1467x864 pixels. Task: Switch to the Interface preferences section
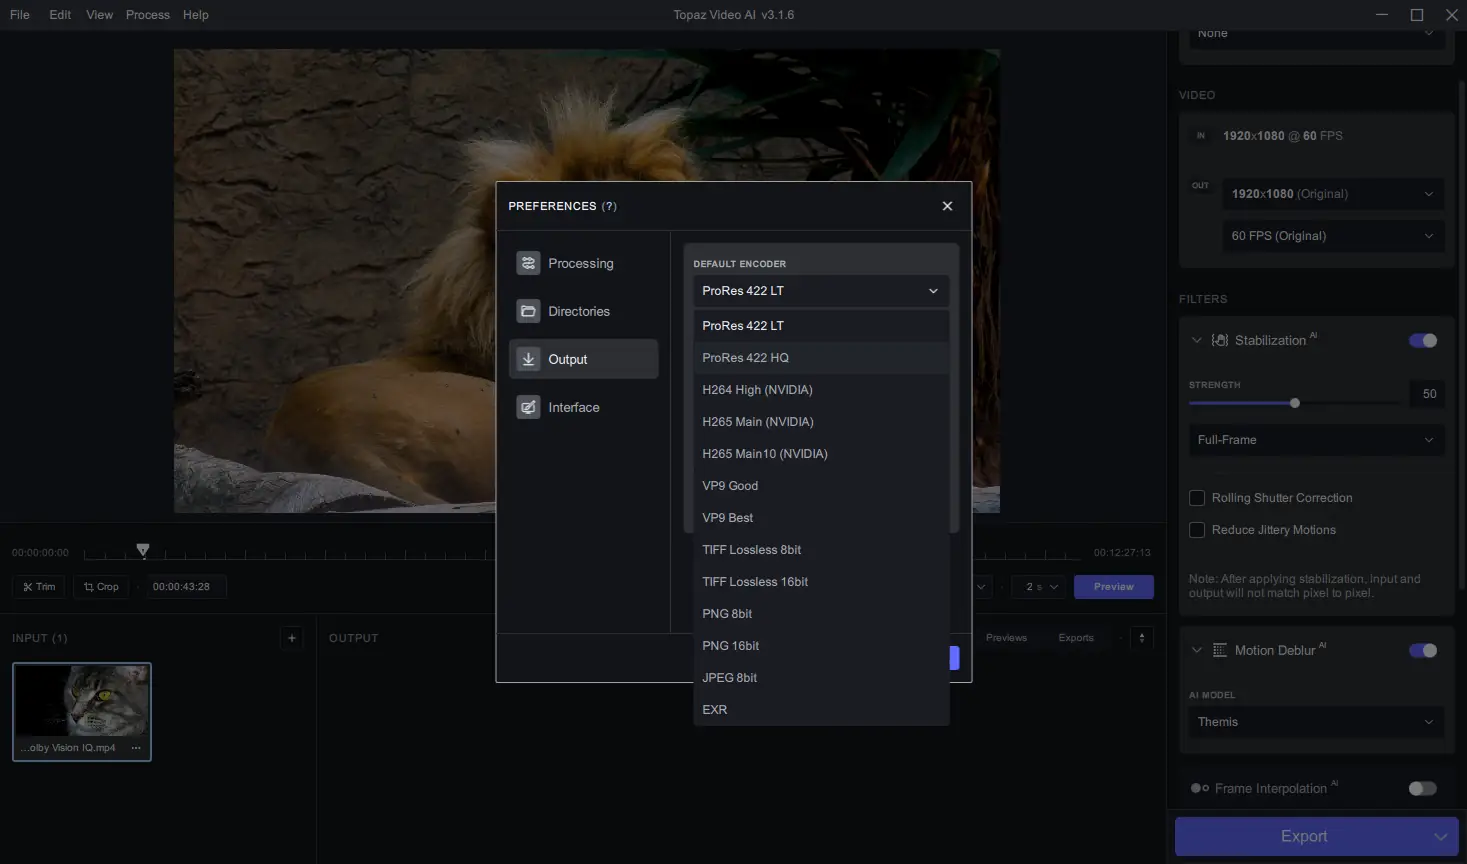point(584,407)
